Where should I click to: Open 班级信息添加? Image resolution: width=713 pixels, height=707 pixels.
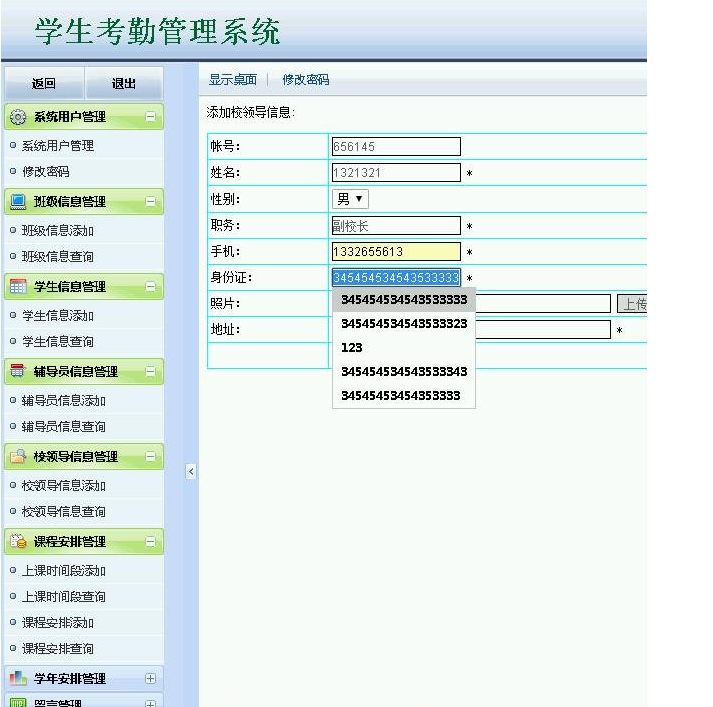pyautogui.click(x=58, y=231)
